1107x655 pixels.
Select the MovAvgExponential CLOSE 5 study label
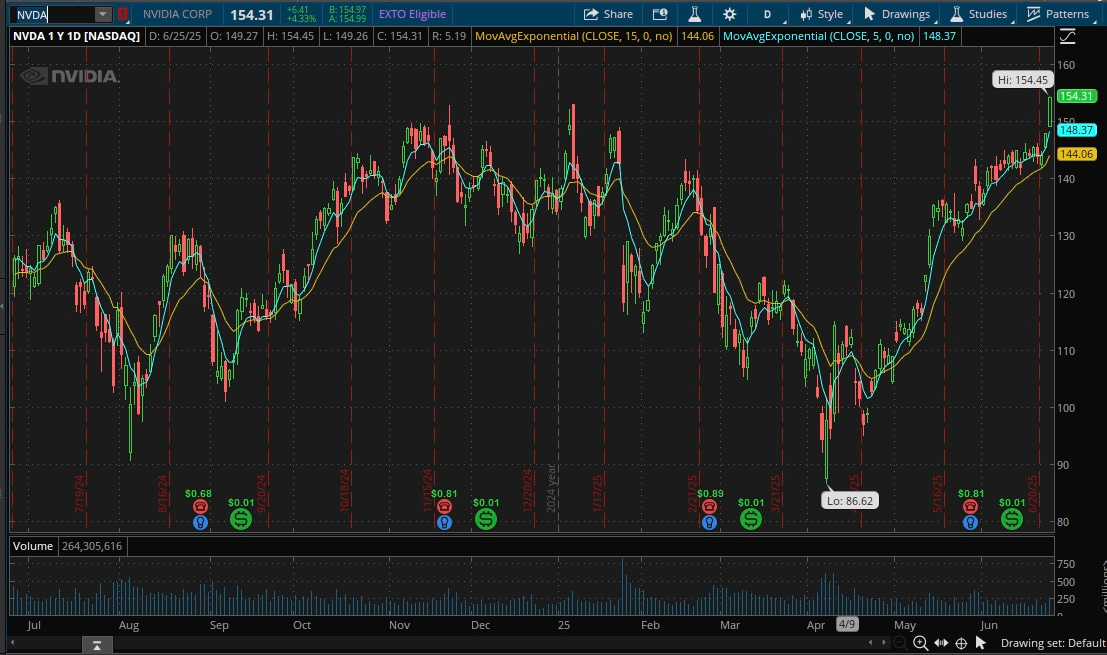pyautogui.click(x=818, y=36)
